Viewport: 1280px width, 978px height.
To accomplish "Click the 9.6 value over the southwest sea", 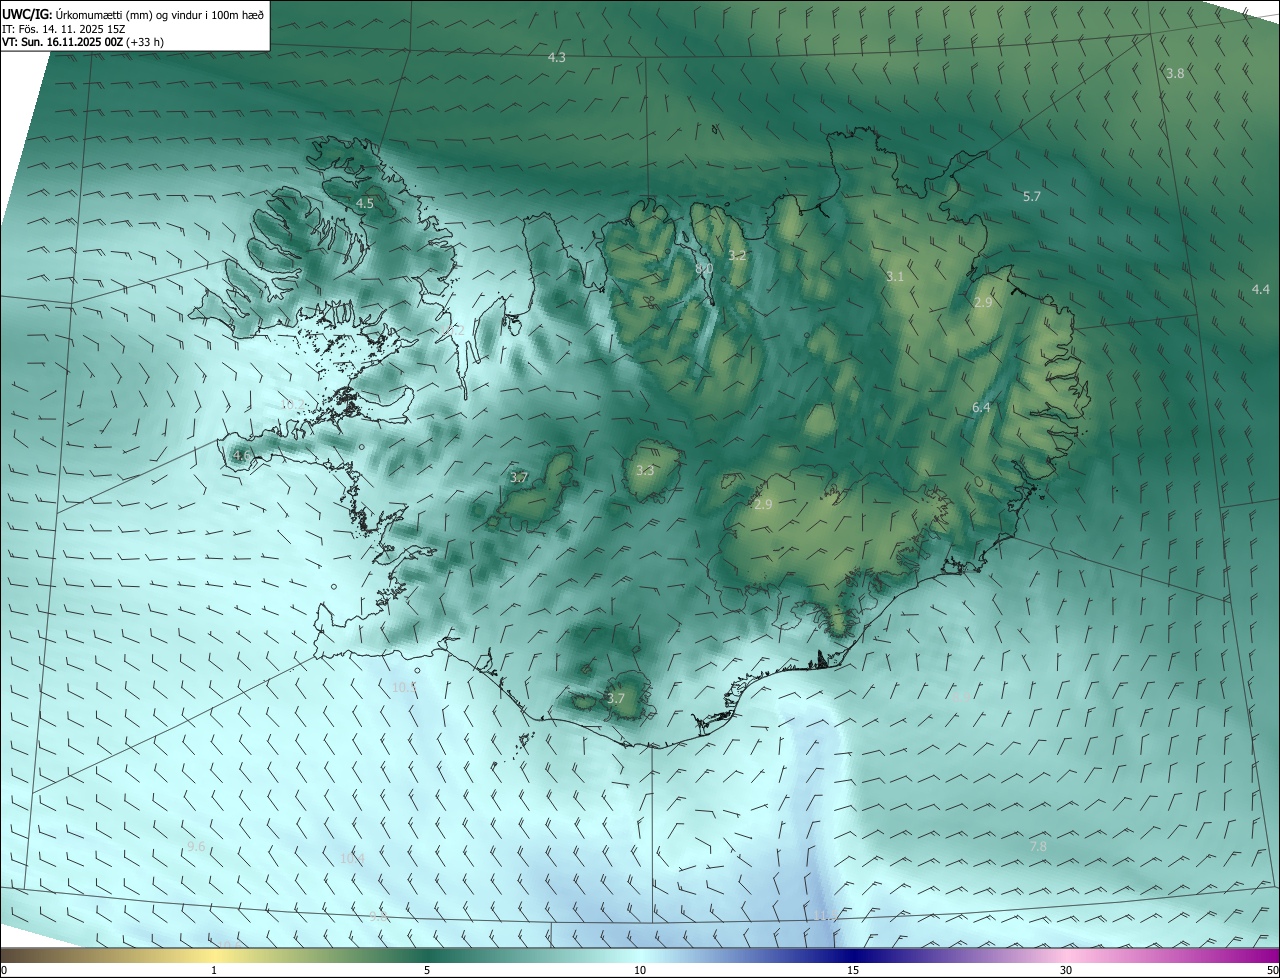I will pyautogui.click(x=196, y=847).
